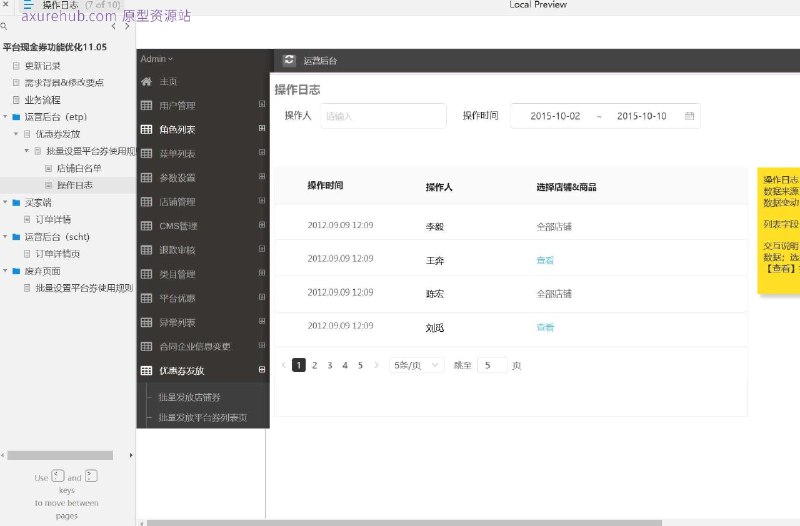This screenshot has height=526, width=800.
Task: Select 需求背景&修改要点 page in tree
Action: coord(64,83)
